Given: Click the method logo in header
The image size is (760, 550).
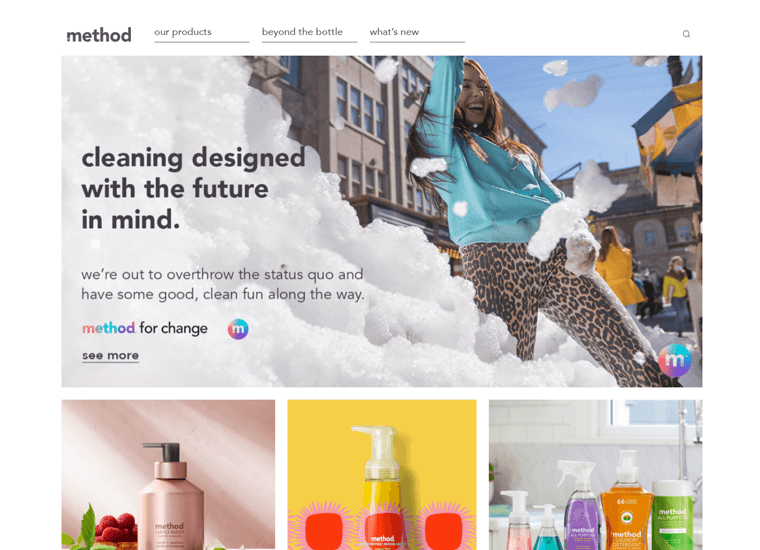Looking at the screenshot, I should (99, 35).
